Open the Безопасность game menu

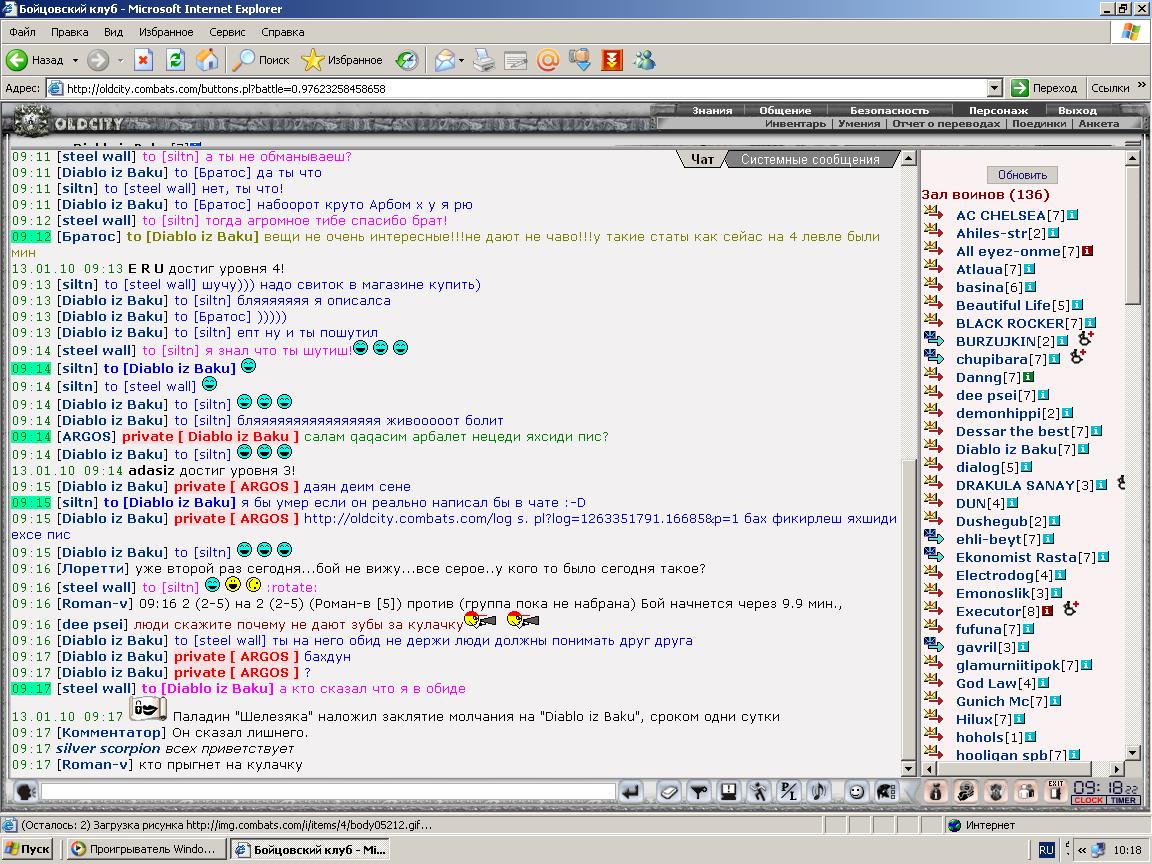(x=889, y=110)
